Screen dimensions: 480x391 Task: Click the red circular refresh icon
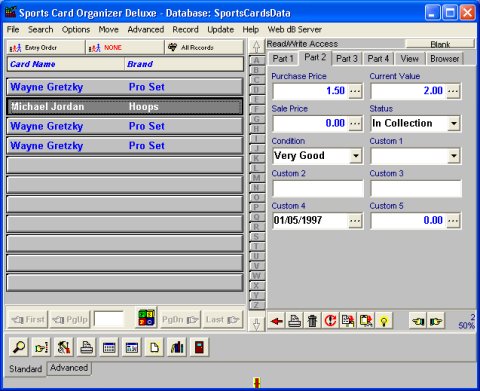[x=330, y=321]
